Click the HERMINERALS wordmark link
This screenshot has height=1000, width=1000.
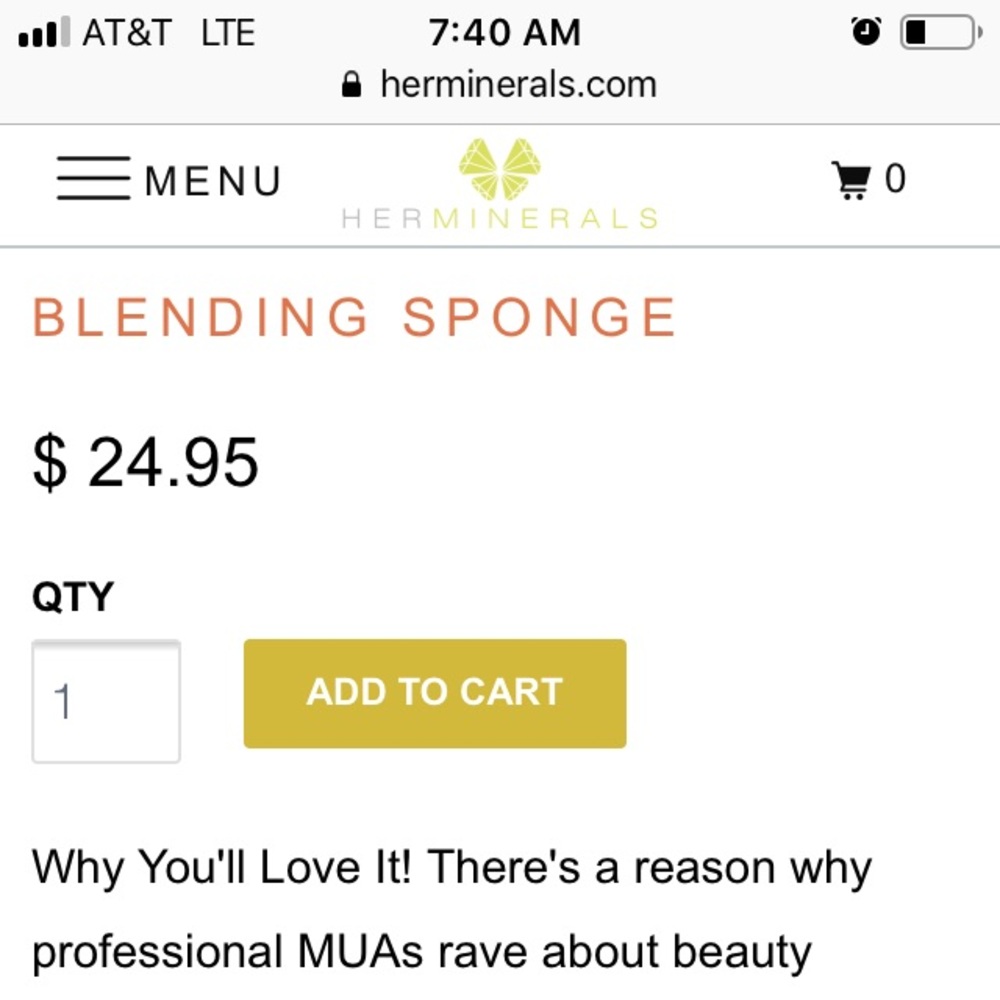coord(498,218)
